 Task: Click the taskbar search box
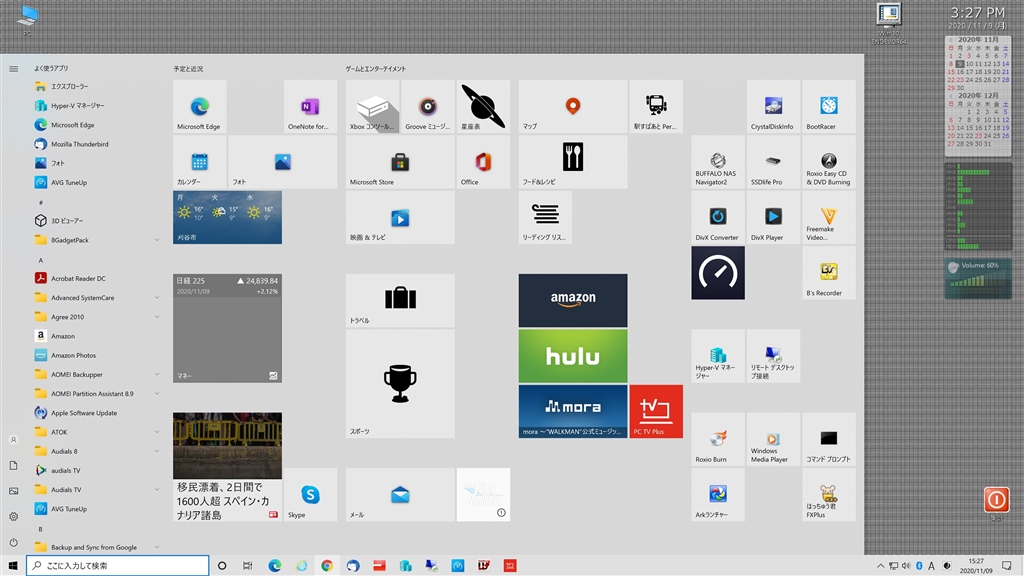(118, 566)
